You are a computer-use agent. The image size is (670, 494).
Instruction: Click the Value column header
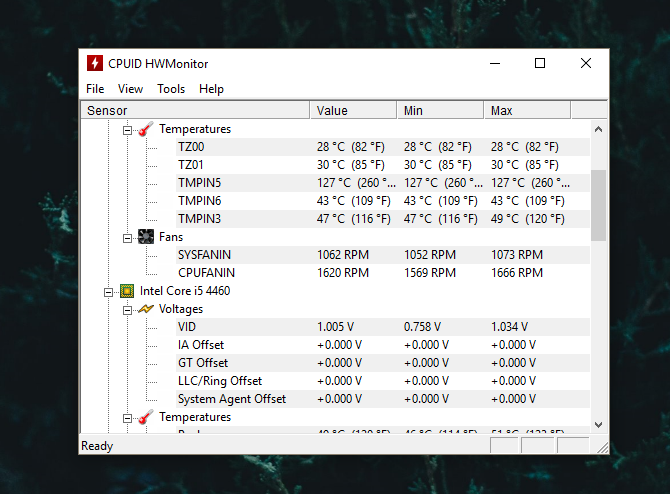pyautogui.click(x=352, y=110)
